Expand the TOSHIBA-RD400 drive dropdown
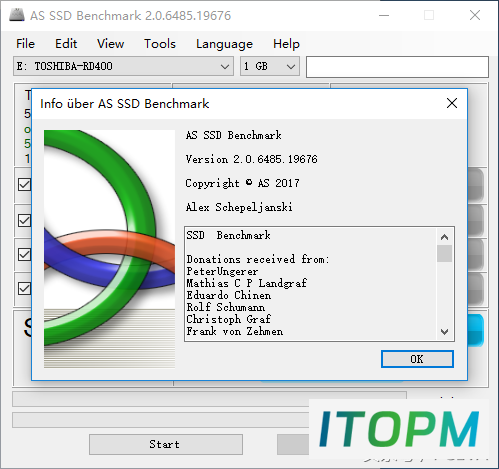The width and height of the screenshot is (499, 469). point(123,66)
